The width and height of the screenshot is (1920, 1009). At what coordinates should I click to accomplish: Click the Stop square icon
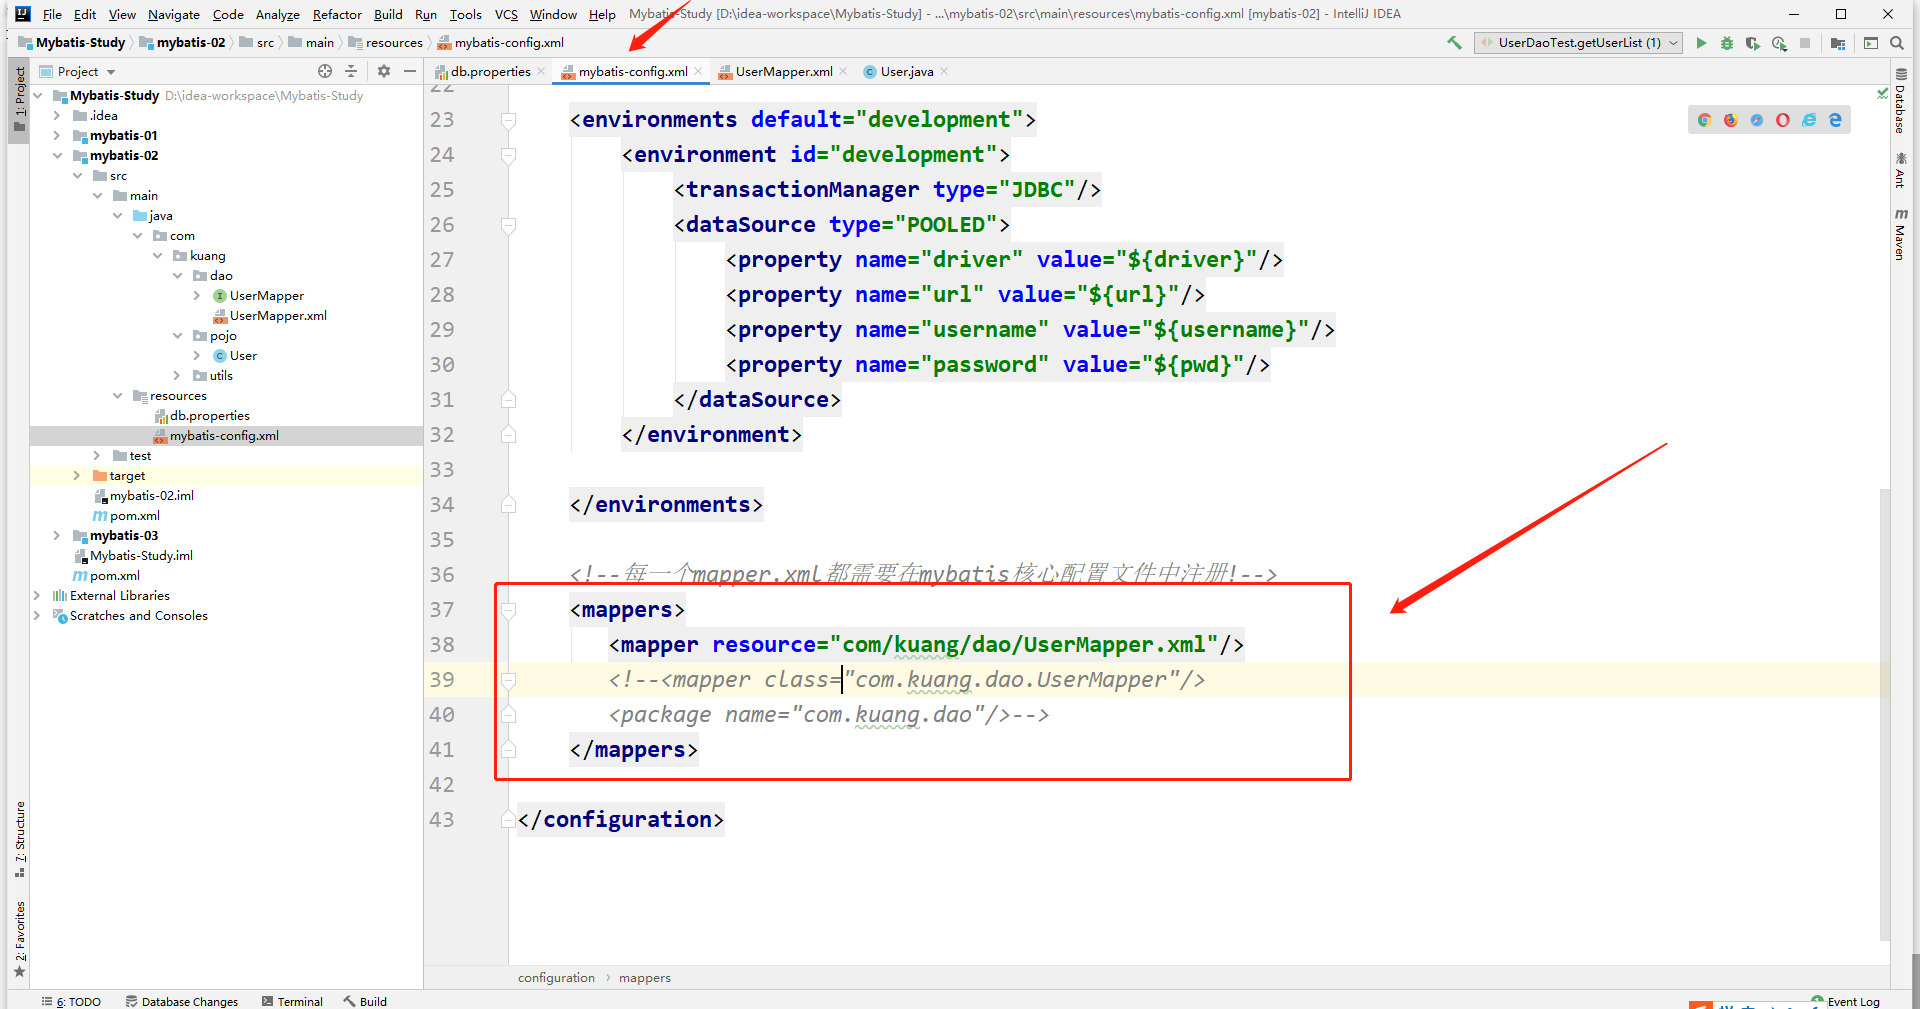[x=1805, y=43]
